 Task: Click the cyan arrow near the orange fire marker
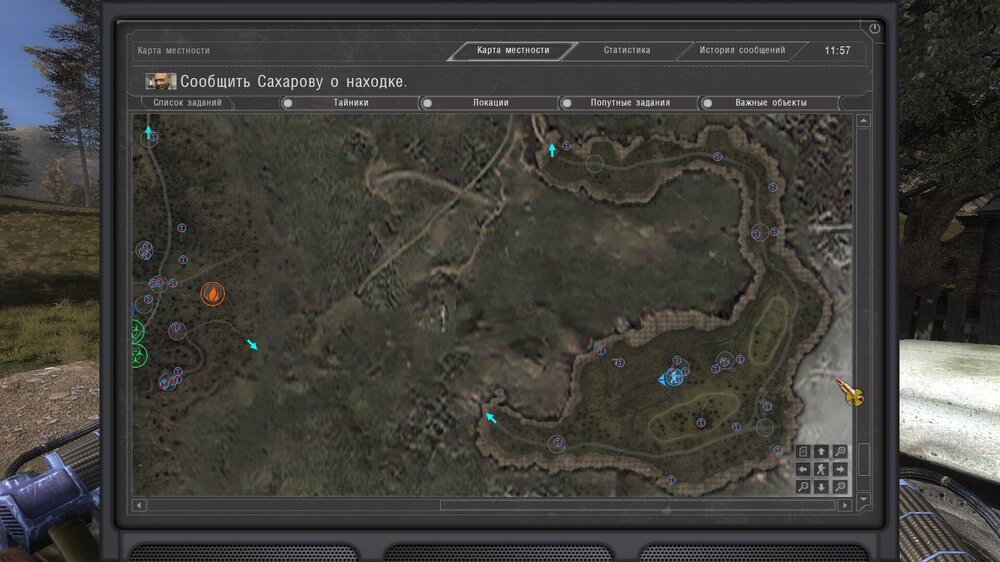click(253, 345)
